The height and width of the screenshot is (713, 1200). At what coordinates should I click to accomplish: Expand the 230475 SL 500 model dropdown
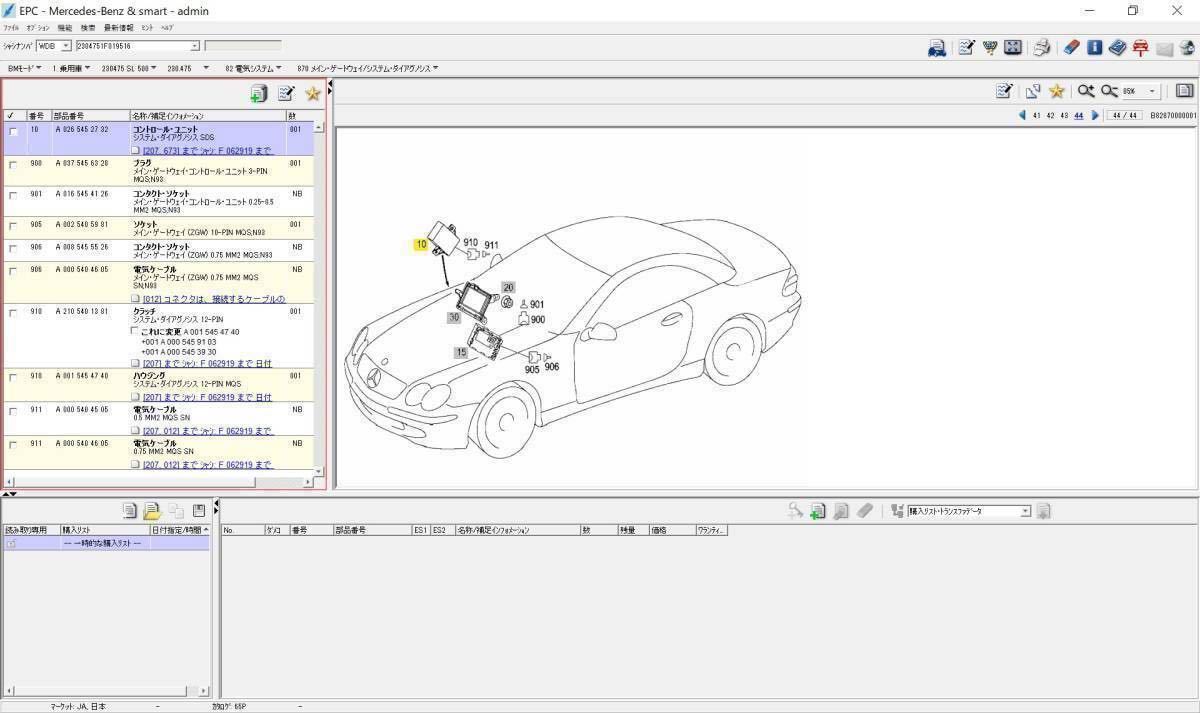tap(153, 68)
